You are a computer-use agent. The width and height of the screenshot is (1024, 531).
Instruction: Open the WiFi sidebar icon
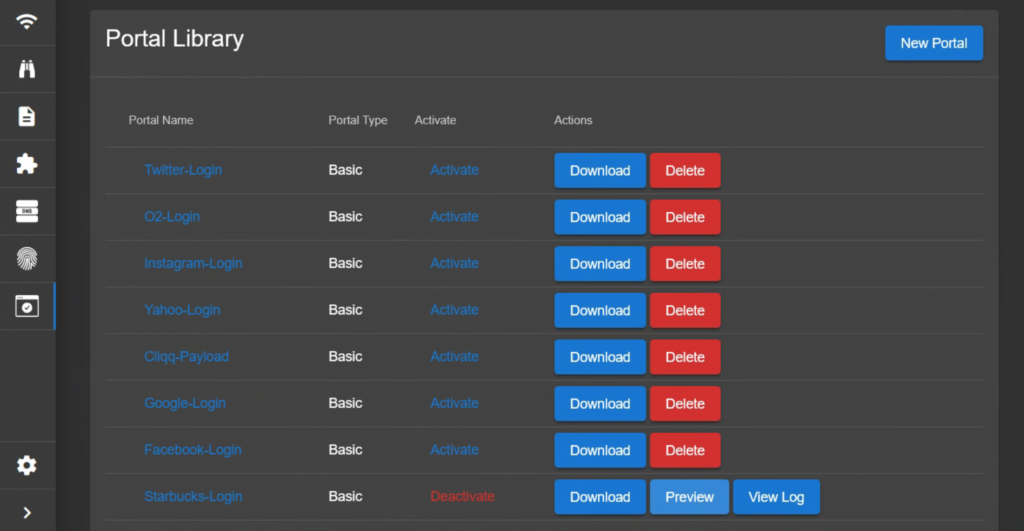pyautogui.click(x=27, y=22)
